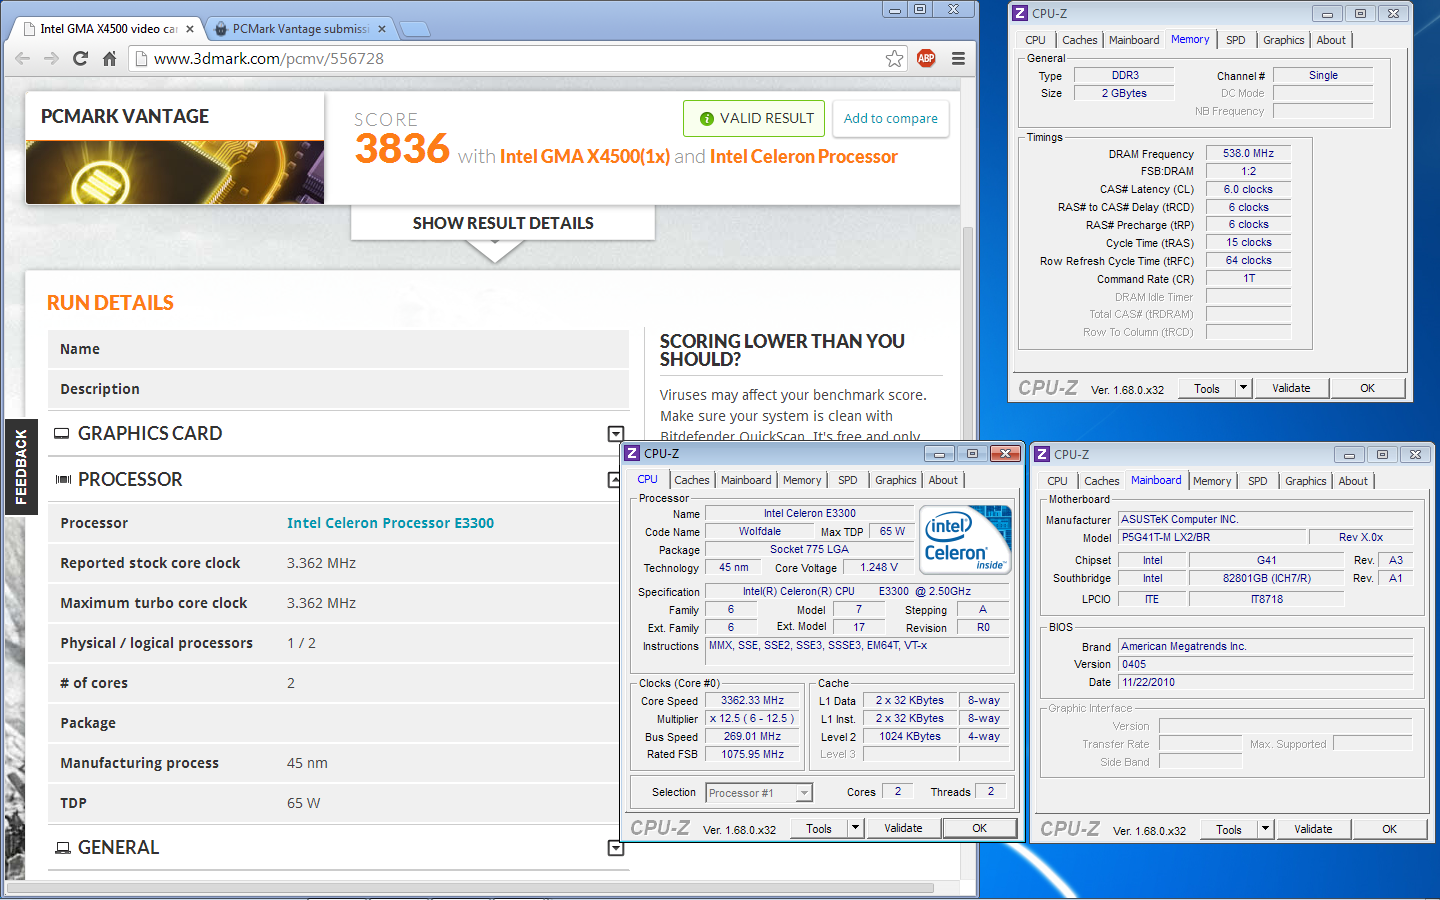Open Graphics tab in processor CPU-Z window
Screen dimensions: 1440x900
pos(895,480)
